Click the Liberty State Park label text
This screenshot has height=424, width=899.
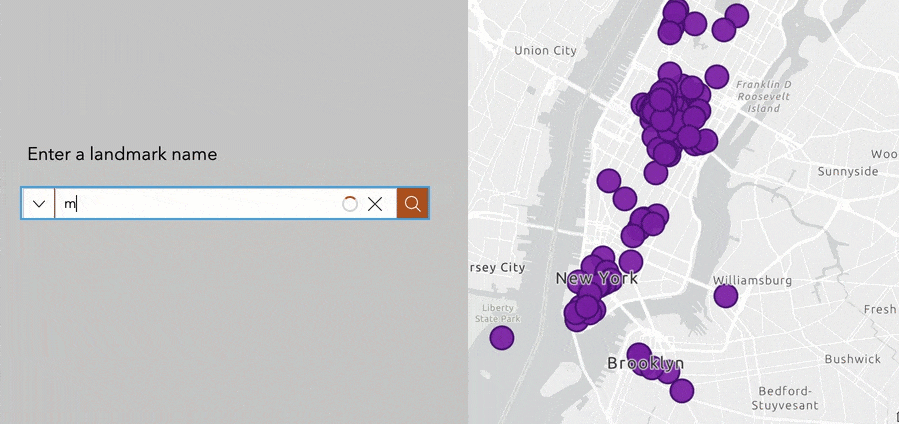(x=498, y=313)
